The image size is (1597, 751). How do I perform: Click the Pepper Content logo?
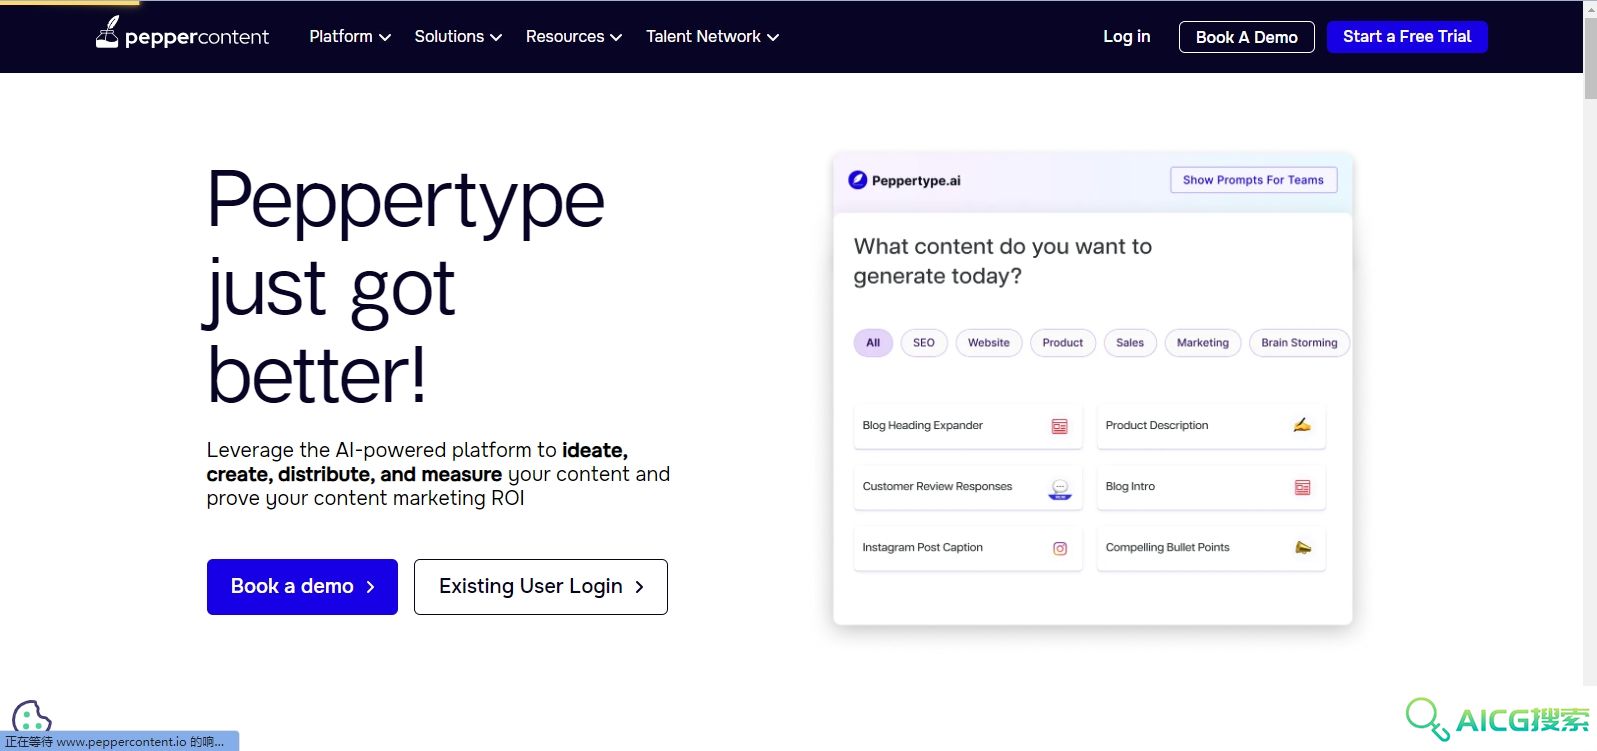(x=182, y=34)
